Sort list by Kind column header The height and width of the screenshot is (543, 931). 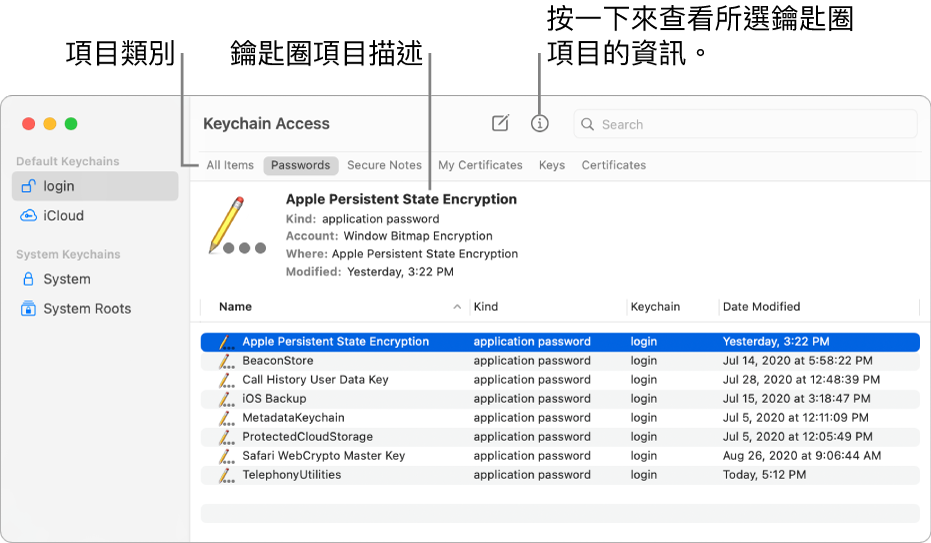tap(486, 307)
